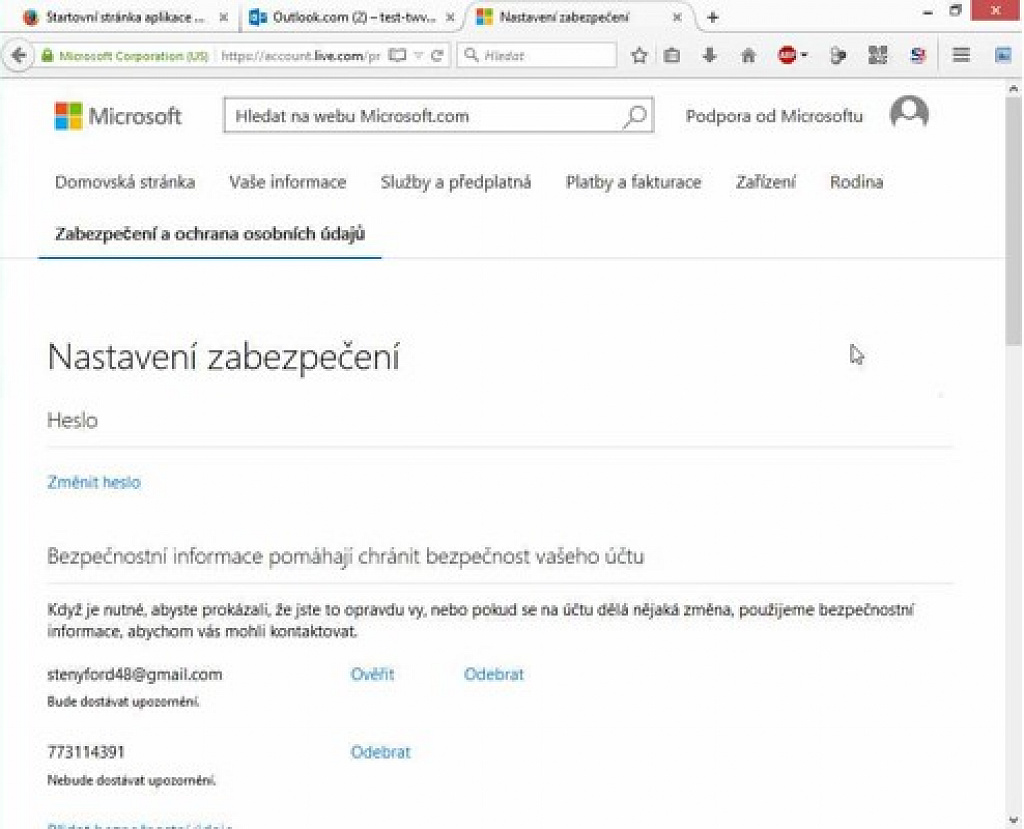This screenshot has width=1024, height=829.
Task: Open Zařízení menu item
Action: [765, 182]
